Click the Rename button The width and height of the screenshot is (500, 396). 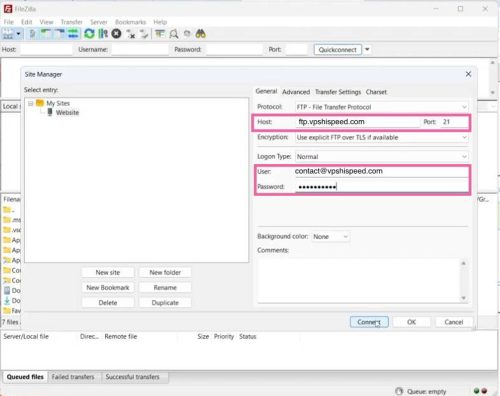(165, 288)
